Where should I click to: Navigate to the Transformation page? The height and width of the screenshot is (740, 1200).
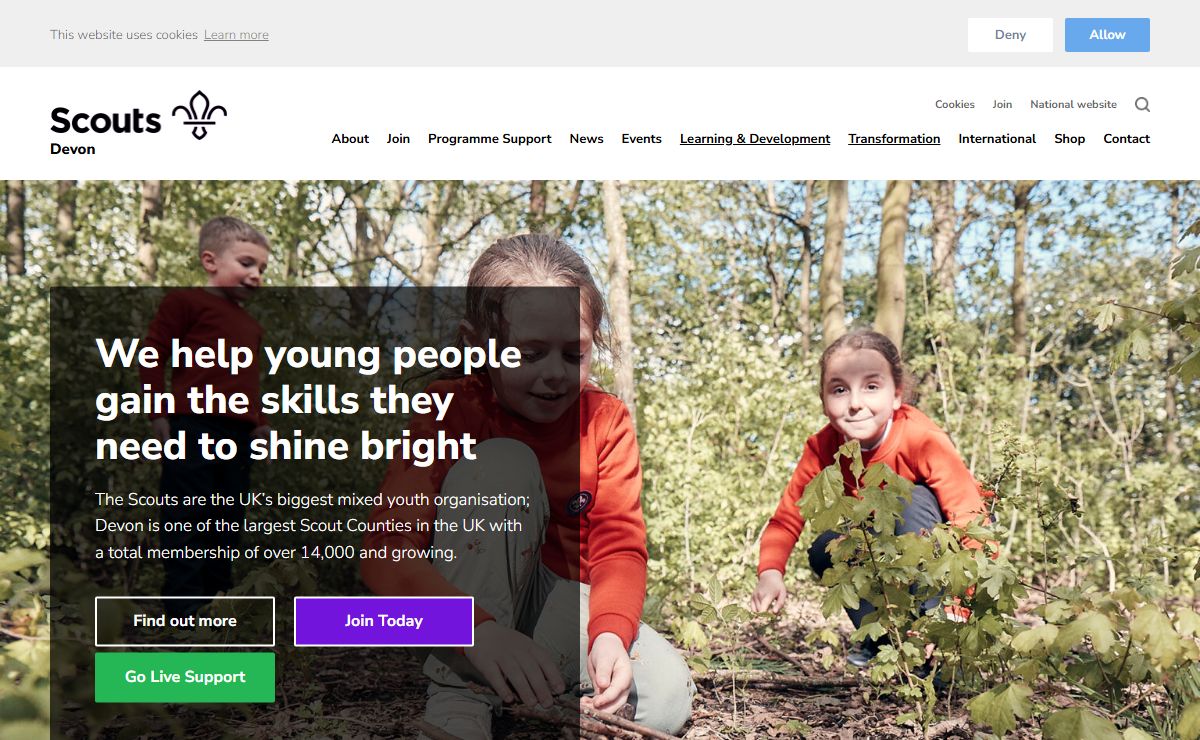[x=894, y=139]
